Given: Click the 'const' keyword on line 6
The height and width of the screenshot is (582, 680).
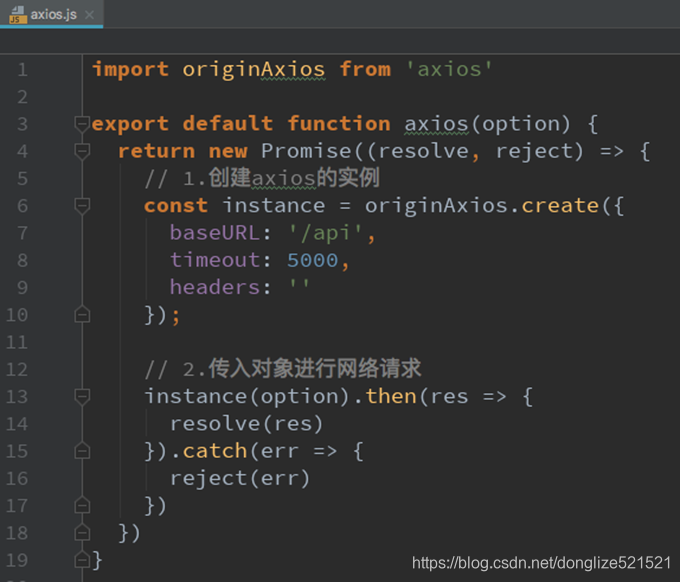Looking at the screenshot, I should pos(176,206).
